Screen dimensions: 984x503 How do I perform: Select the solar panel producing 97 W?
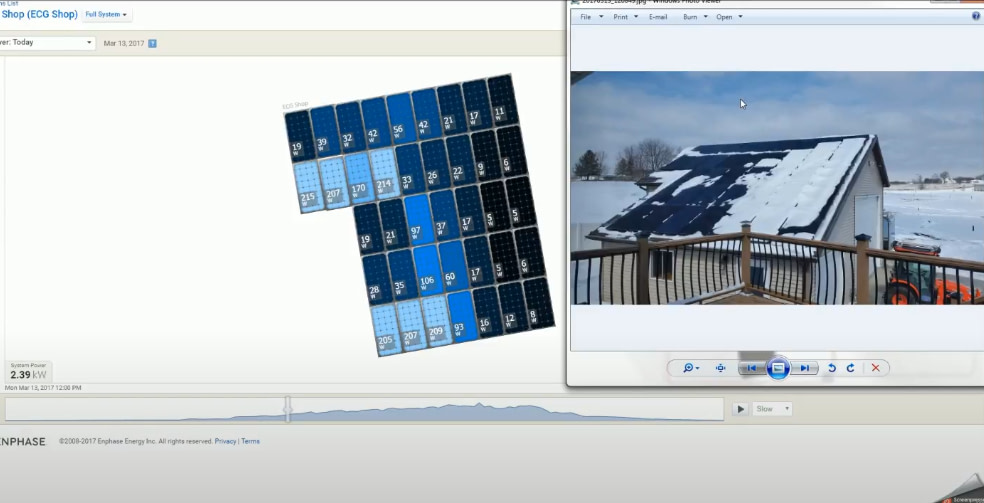(418, 220)
